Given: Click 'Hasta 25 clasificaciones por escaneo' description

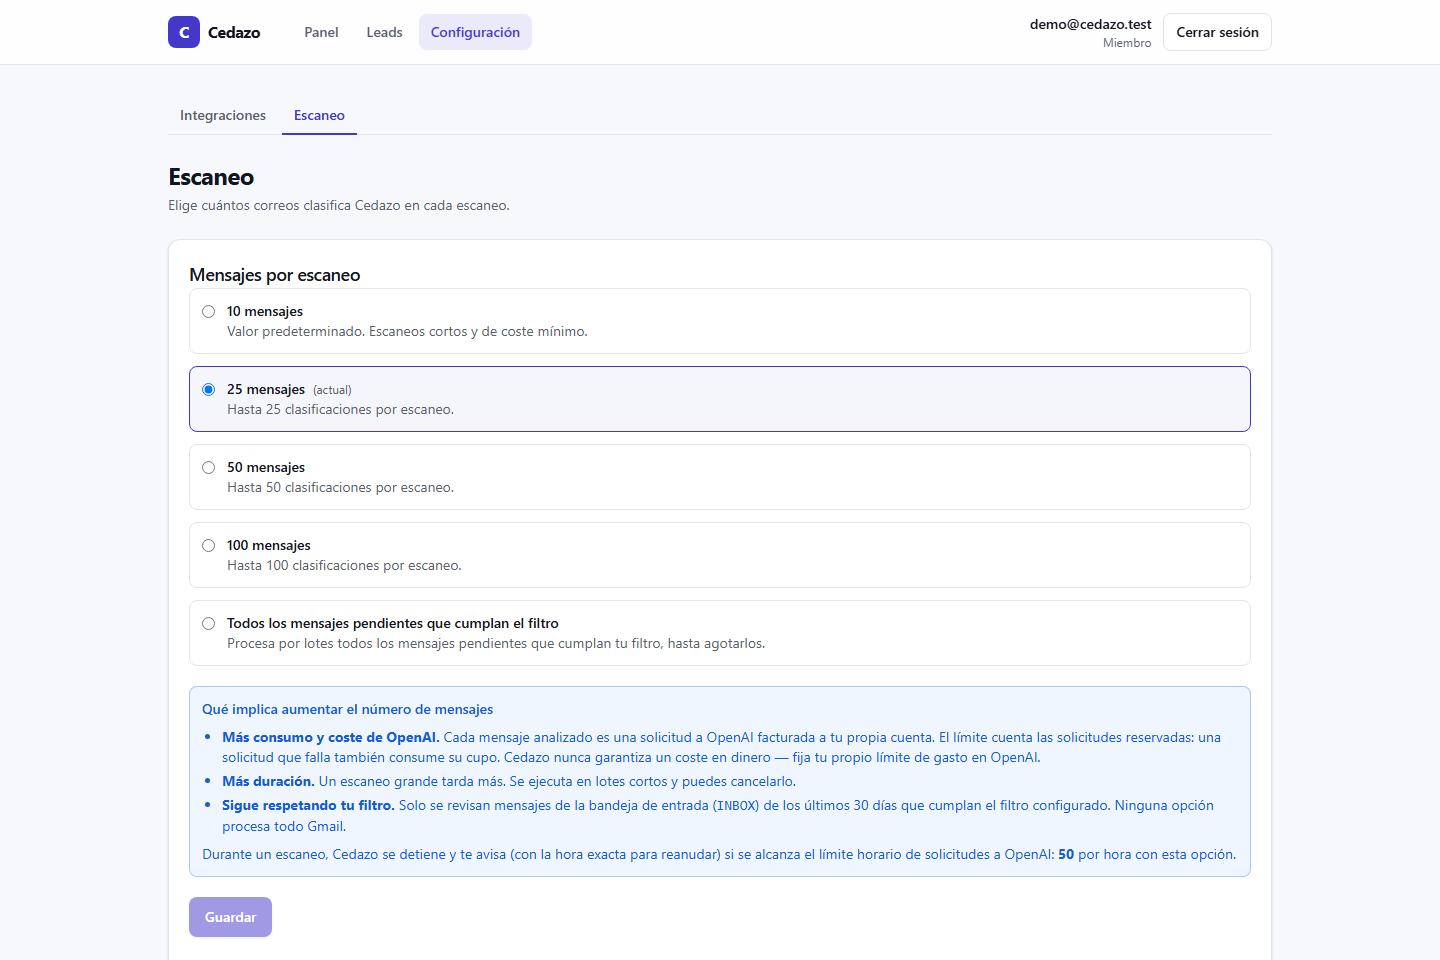Looking at the screenshot, I should pyautogui.click(x=340, y=409).
